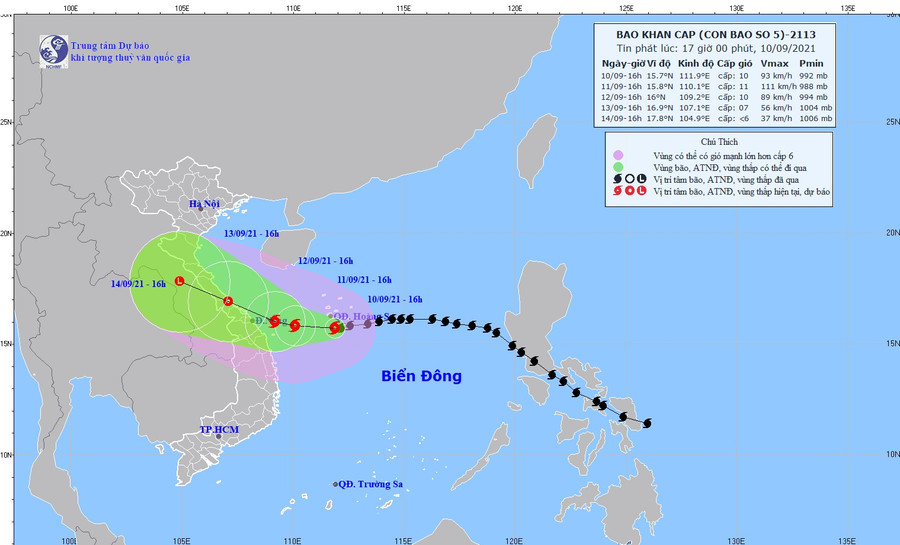Image resolution: width=900 pixels, height=545 pixels.
Task: Click the red L marker for 14/09/21
Action: [x=180, y=281]
